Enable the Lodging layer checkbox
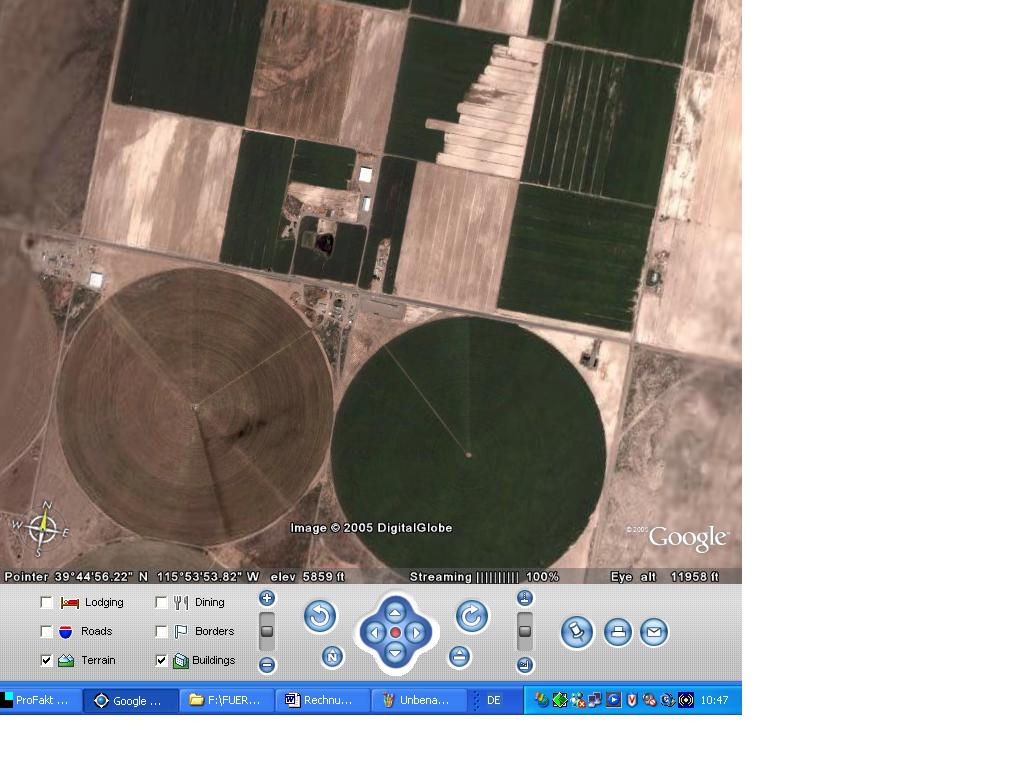This screenshot has width=1024, height=768. click(46, 602)
